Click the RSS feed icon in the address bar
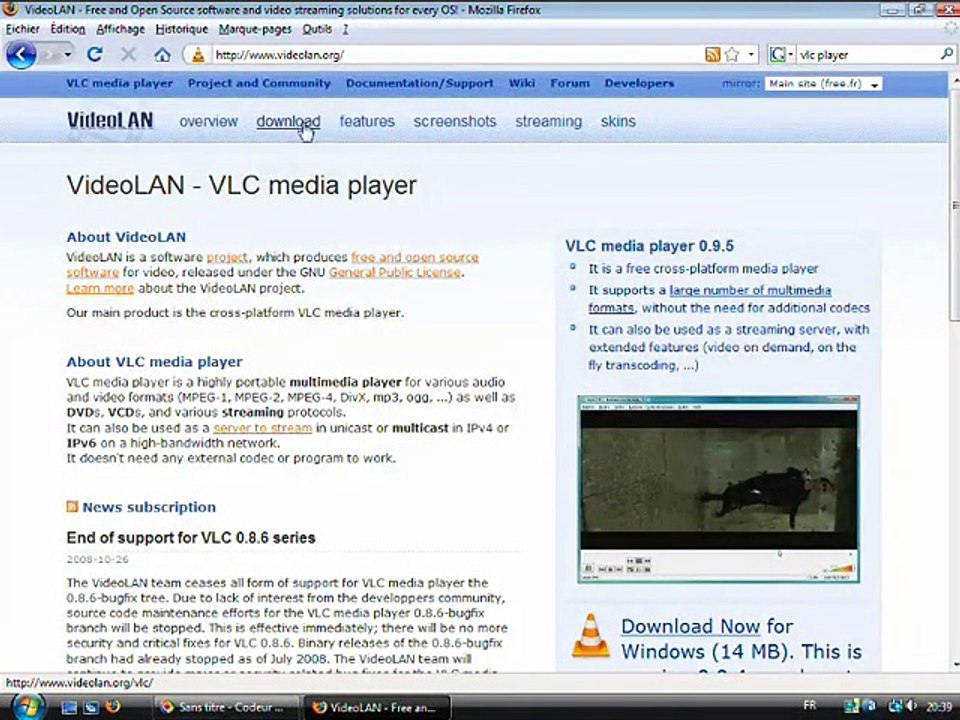 click(713, 55)
